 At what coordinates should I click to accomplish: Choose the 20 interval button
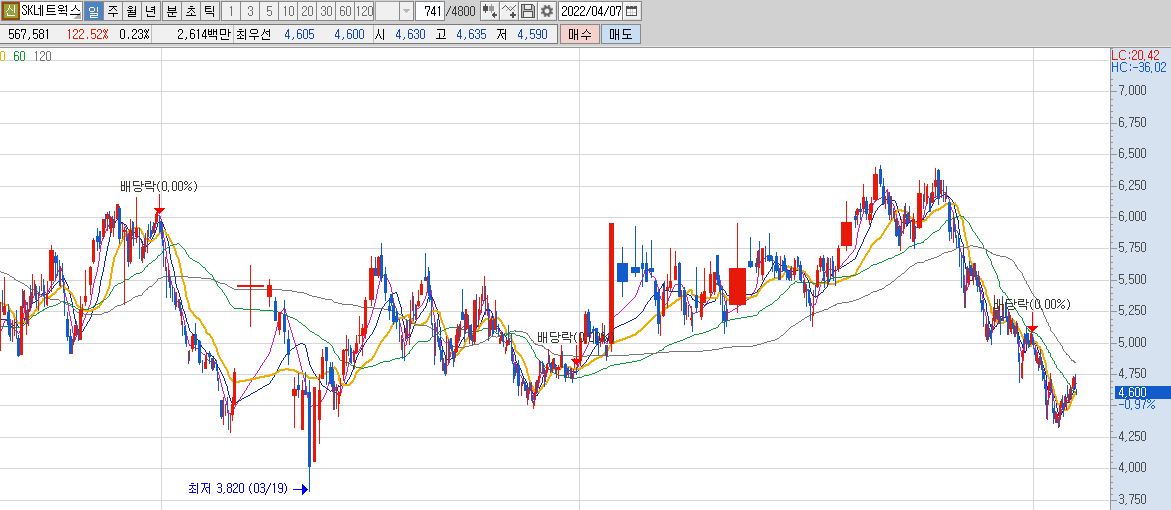pyautogui.click(x=307, y=11)
